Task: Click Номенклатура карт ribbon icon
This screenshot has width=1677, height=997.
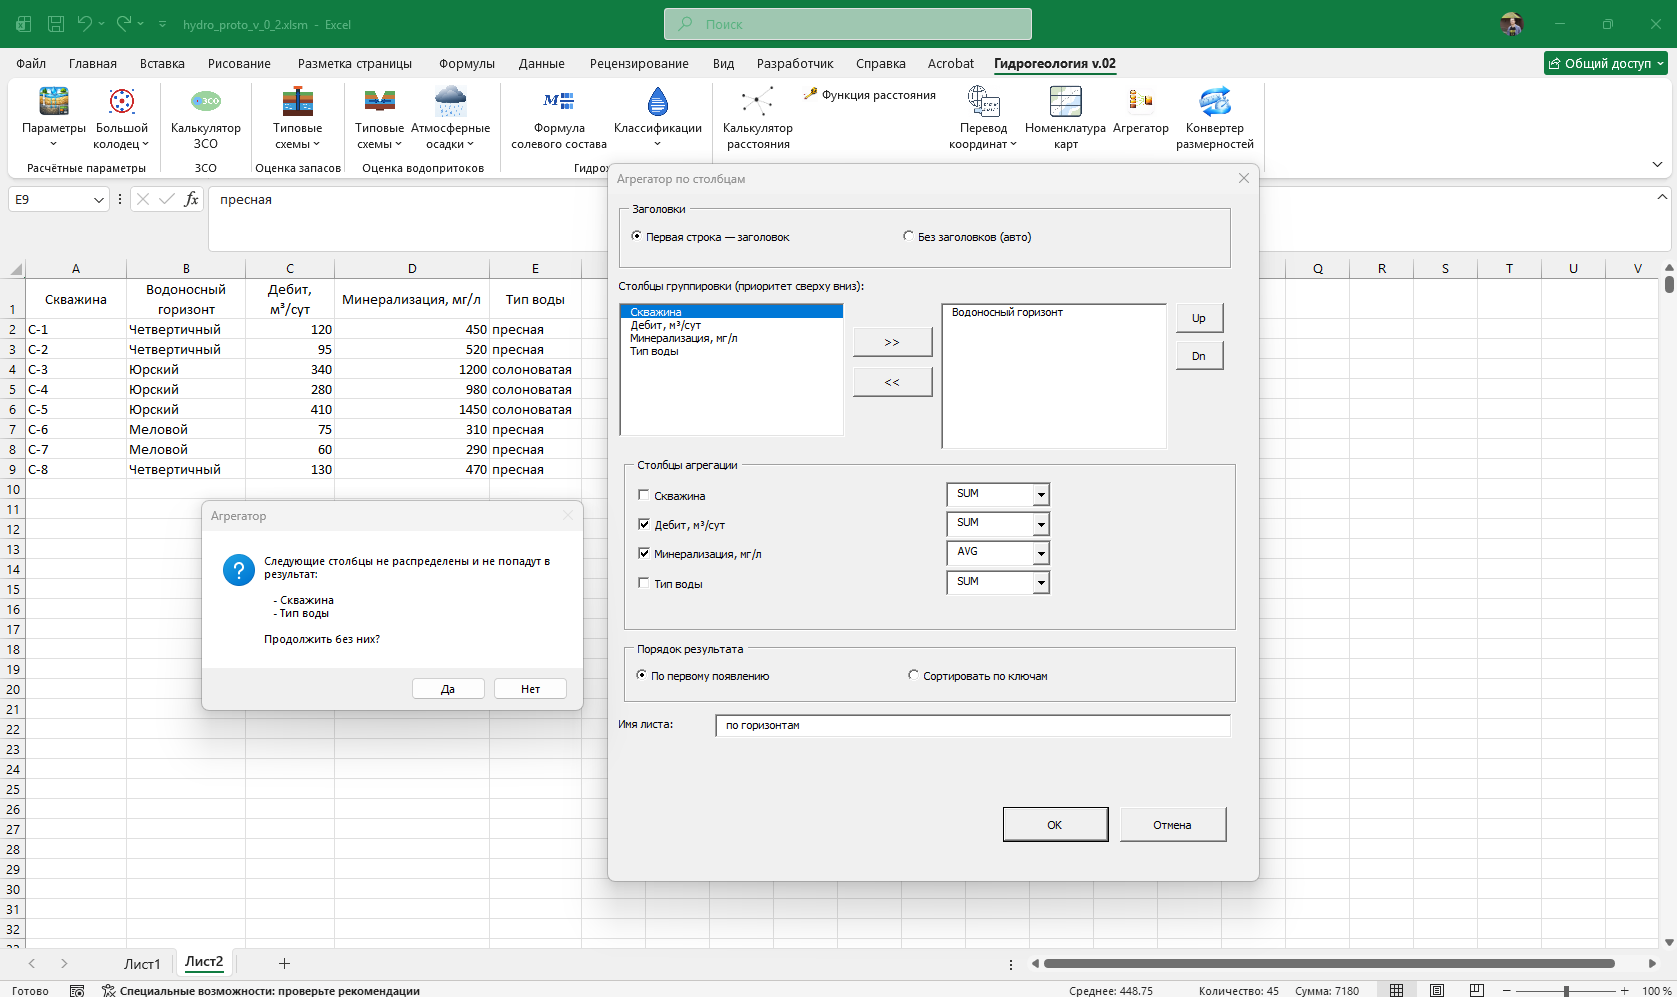Action: (1065, 118)
